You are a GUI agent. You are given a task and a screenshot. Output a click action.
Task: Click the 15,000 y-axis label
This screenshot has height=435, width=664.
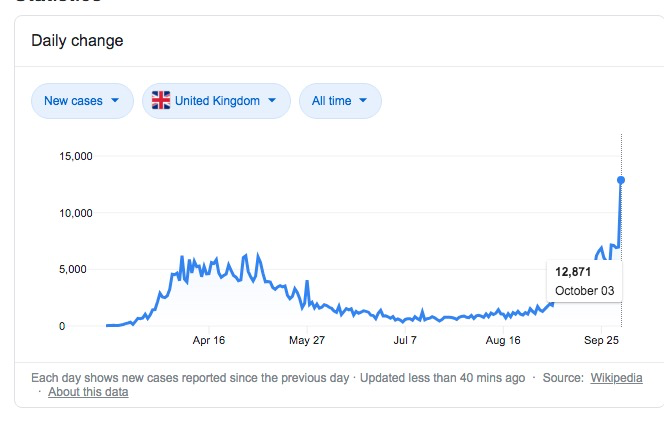point(74,156)
